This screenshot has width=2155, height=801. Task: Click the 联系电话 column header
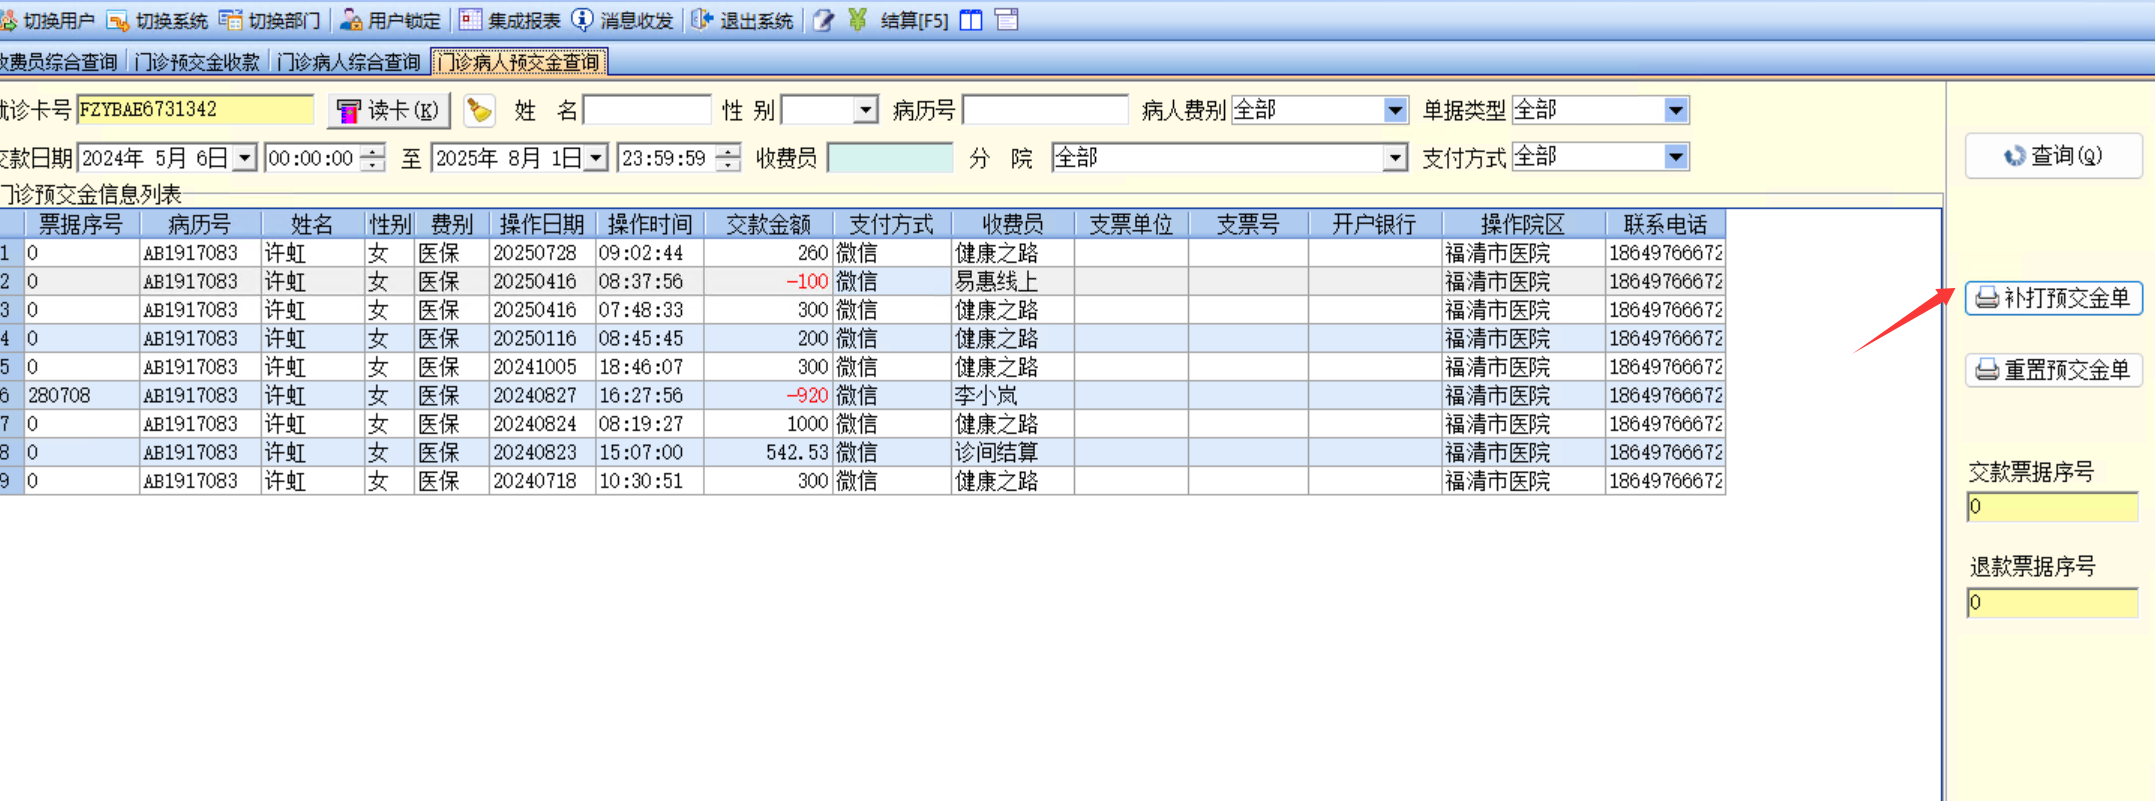[1665, 224]
